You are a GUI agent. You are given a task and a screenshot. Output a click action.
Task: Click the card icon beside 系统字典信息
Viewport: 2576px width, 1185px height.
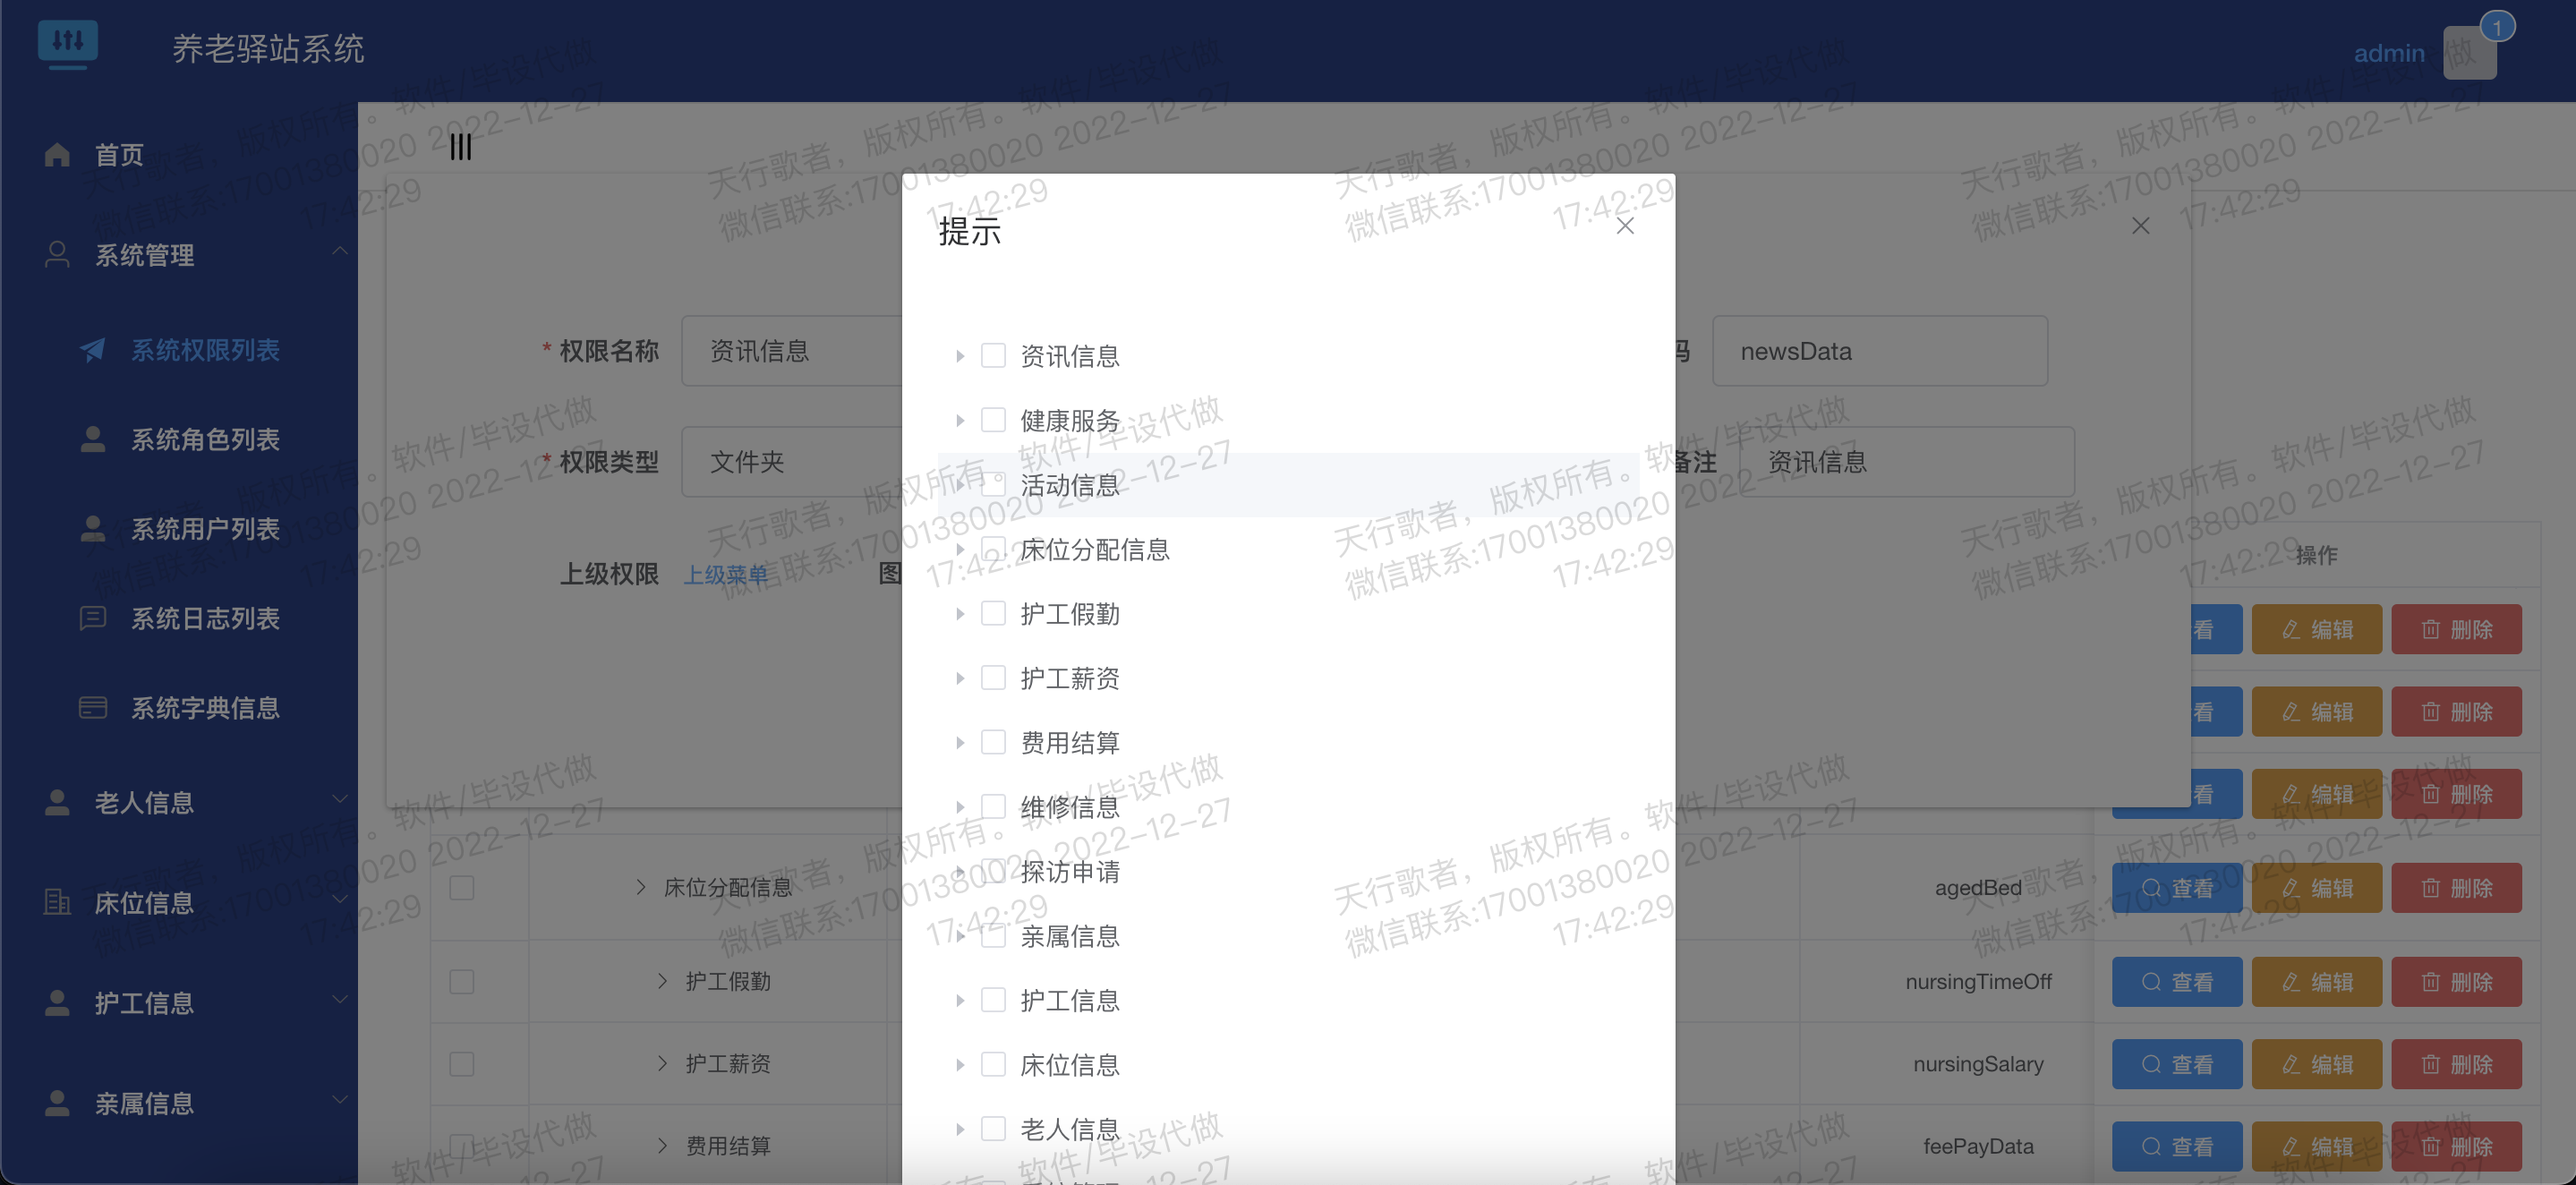(93, 708)
